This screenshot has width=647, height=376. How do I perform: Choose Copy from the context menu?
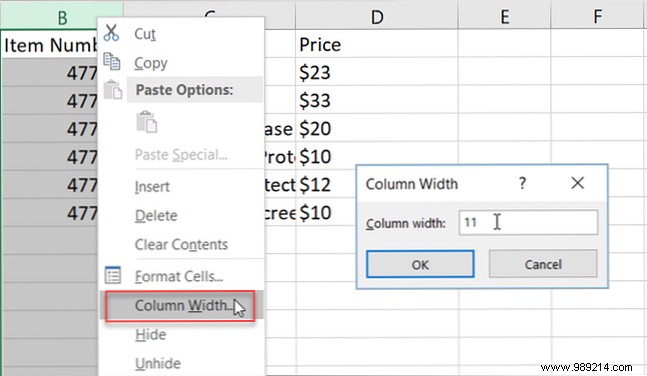click(182, 63)
